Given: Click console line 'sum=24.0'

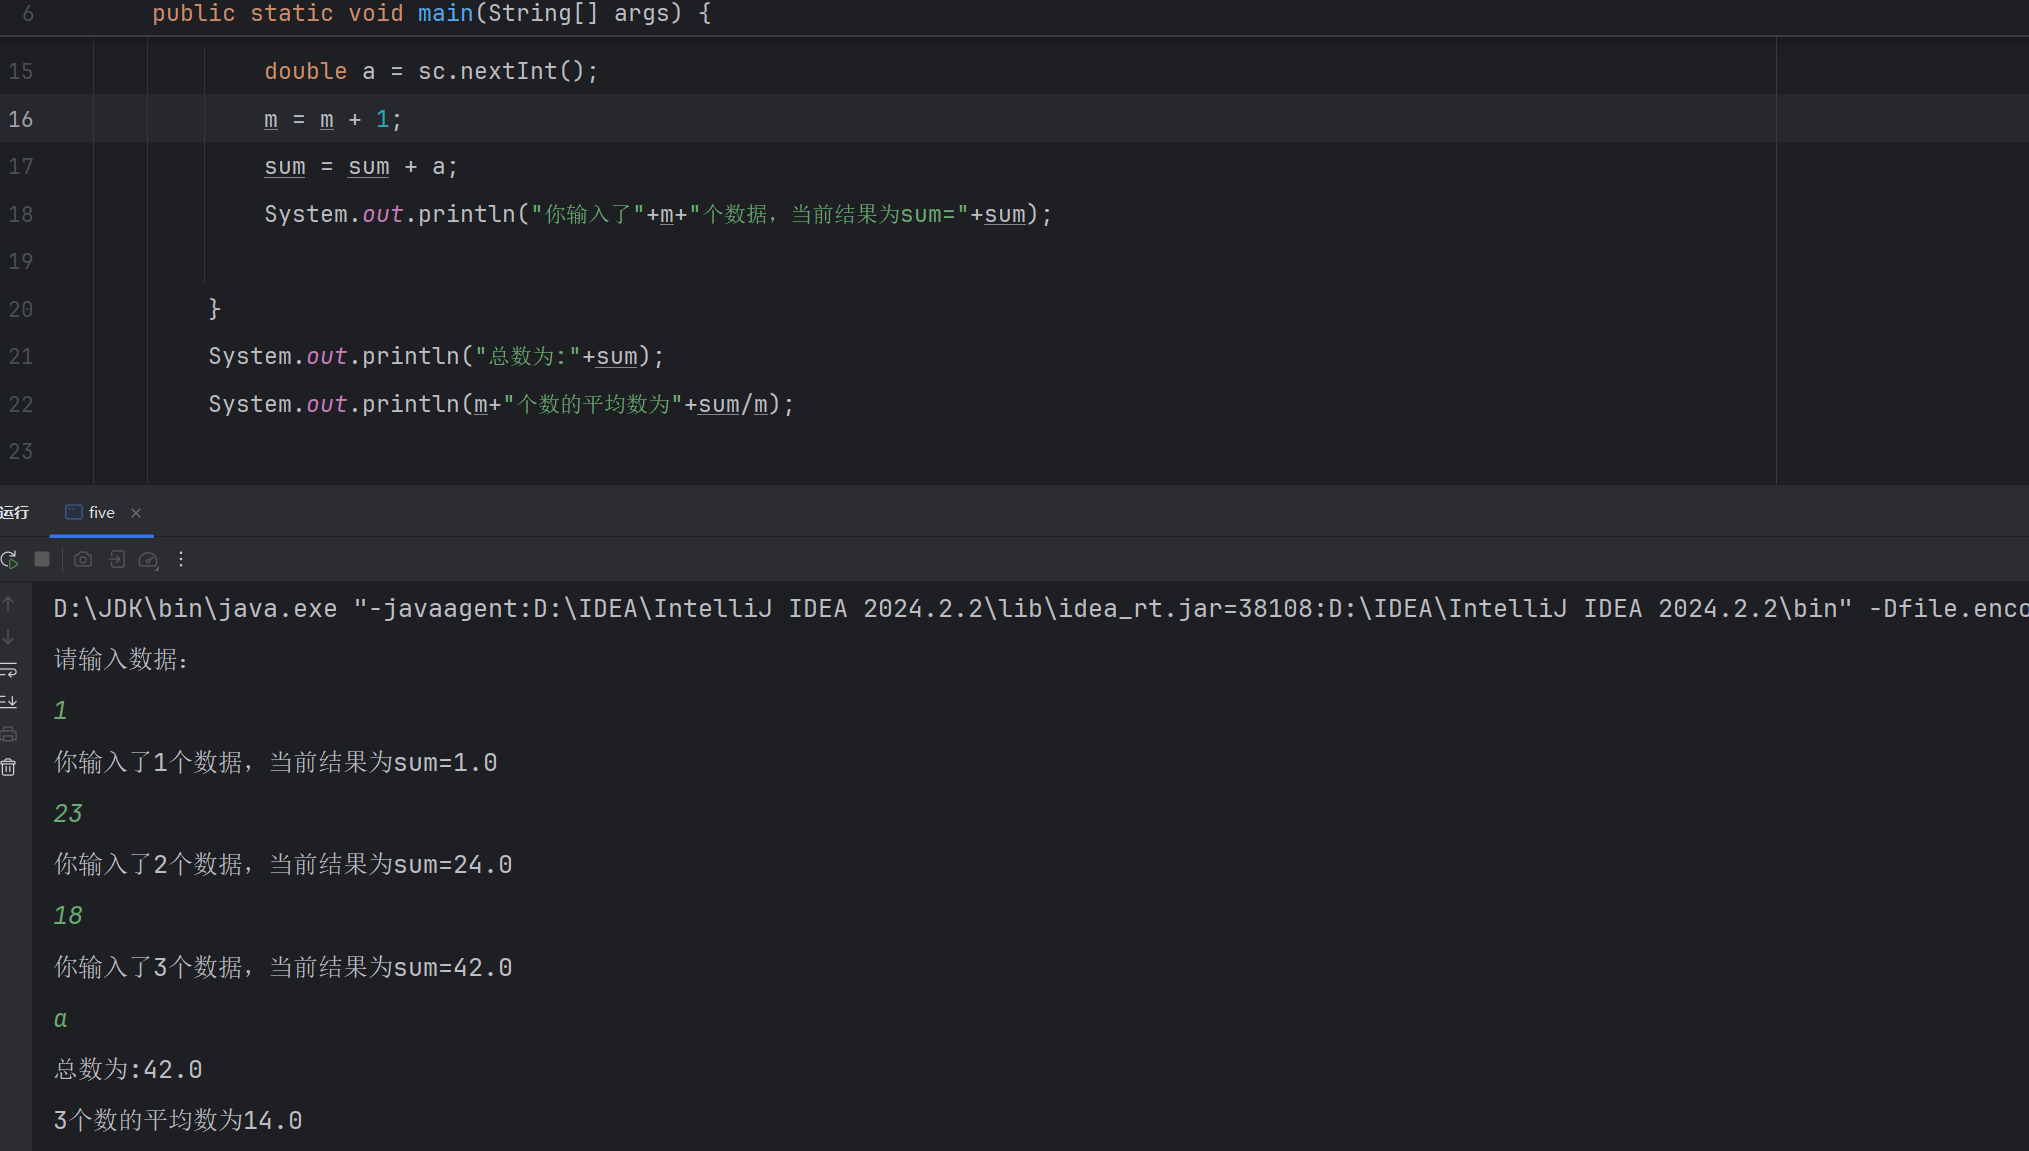Looking at the screenshot, I should (x=283, y=864).
